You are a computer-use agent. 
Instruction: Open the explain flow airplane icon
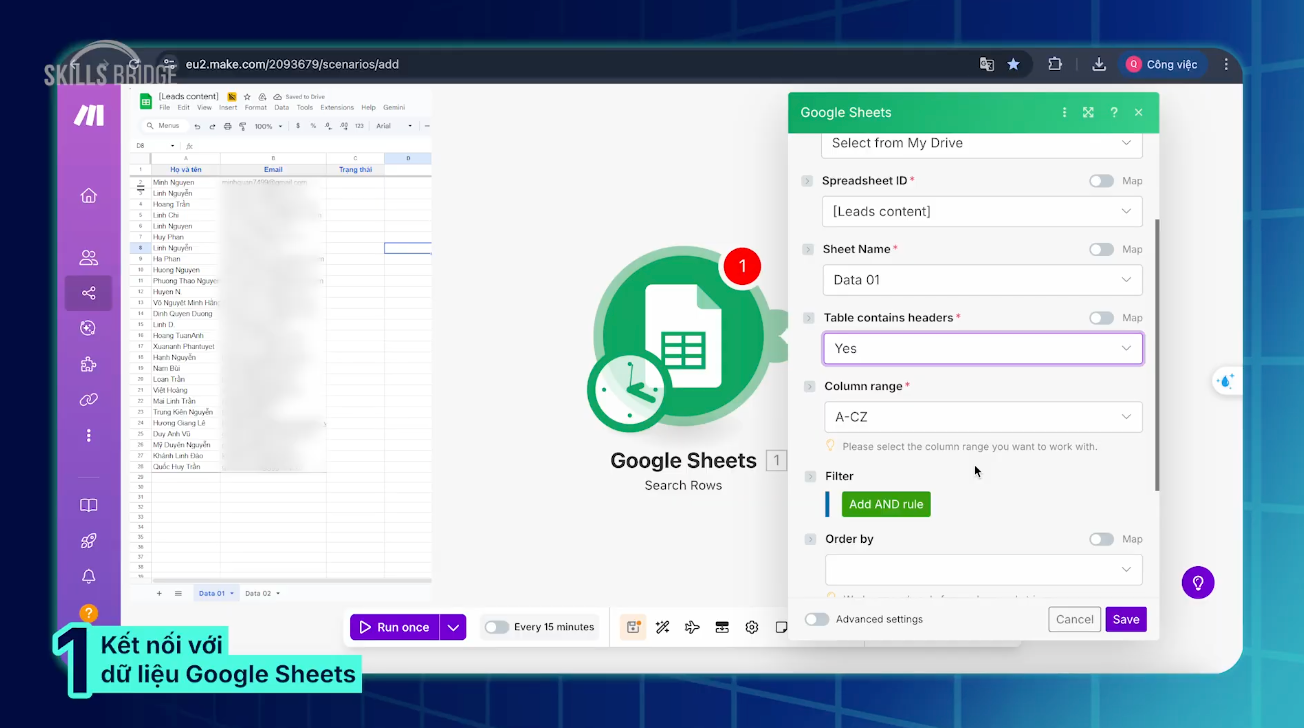(692, 627)
